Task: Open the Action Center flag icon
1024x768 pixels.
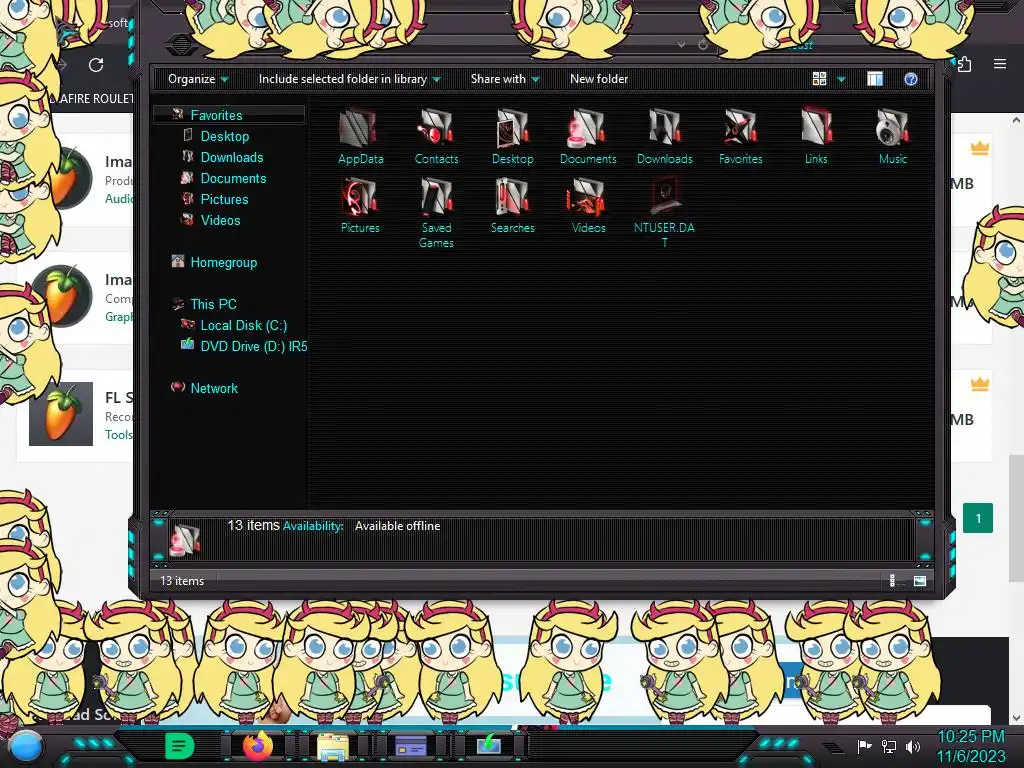Action: coord(864,746)
